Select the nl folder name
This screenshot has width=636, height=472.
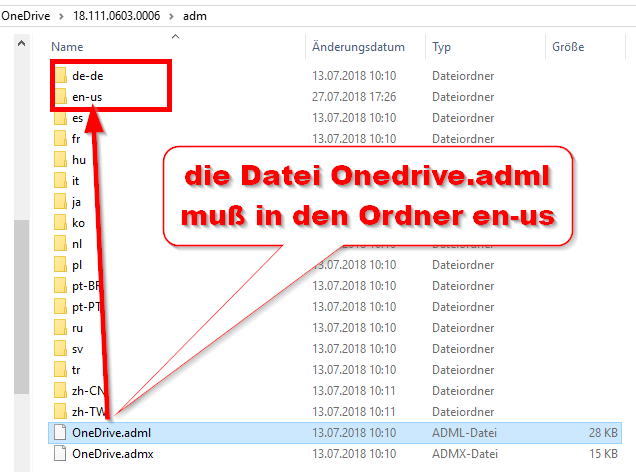click(77, 244)
